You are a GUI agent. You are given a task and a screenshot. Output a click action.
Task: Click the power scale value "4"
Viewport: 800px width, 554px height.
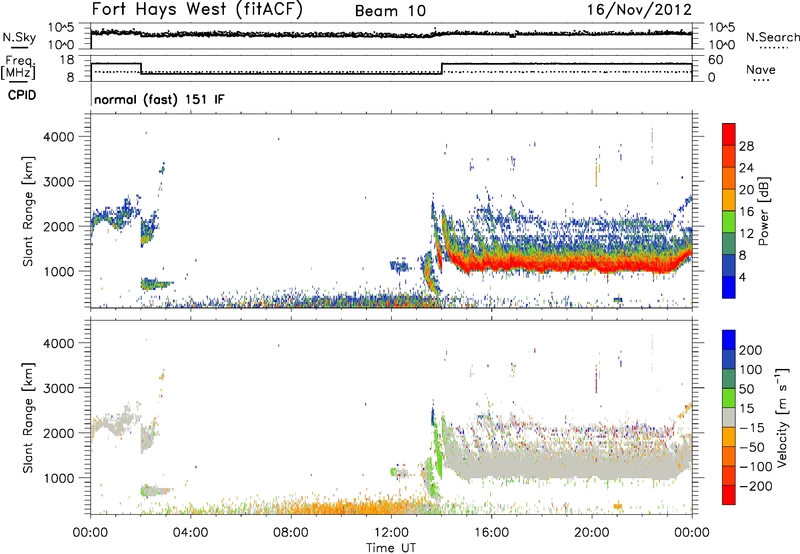(x=742, y=278)
